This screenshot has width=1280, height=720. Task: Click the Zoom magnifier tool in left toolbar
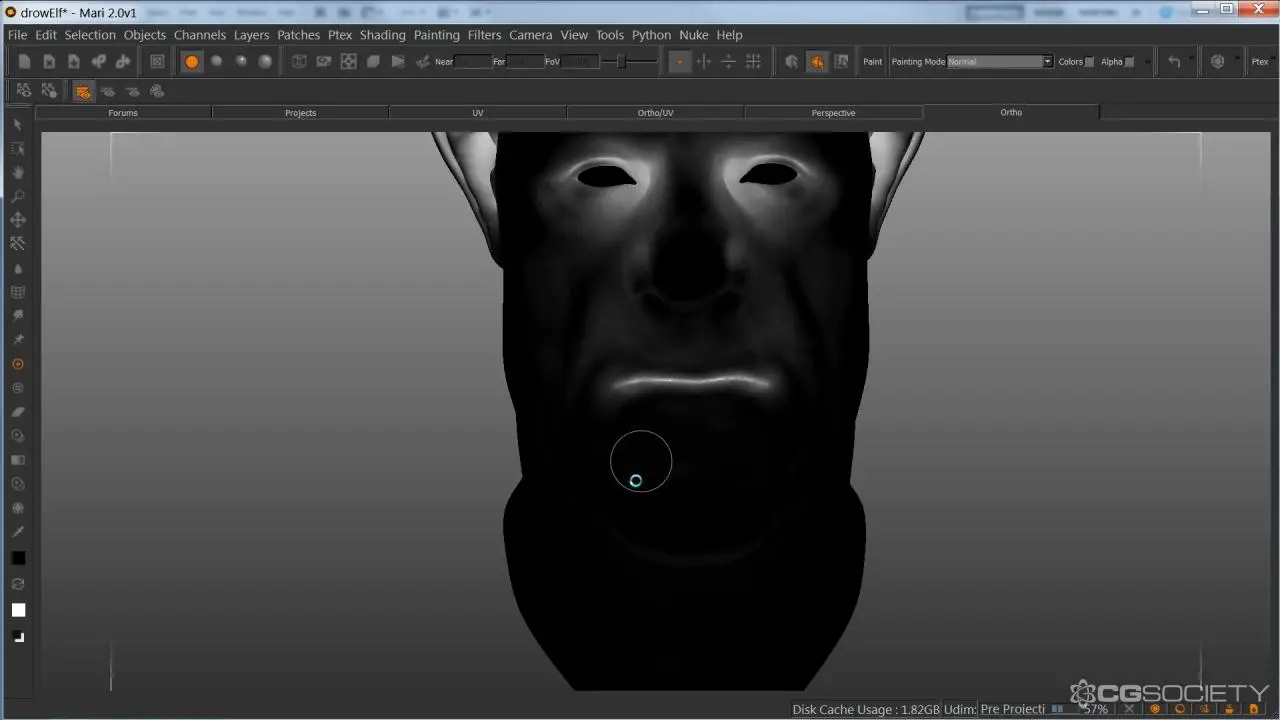point(18,196)
